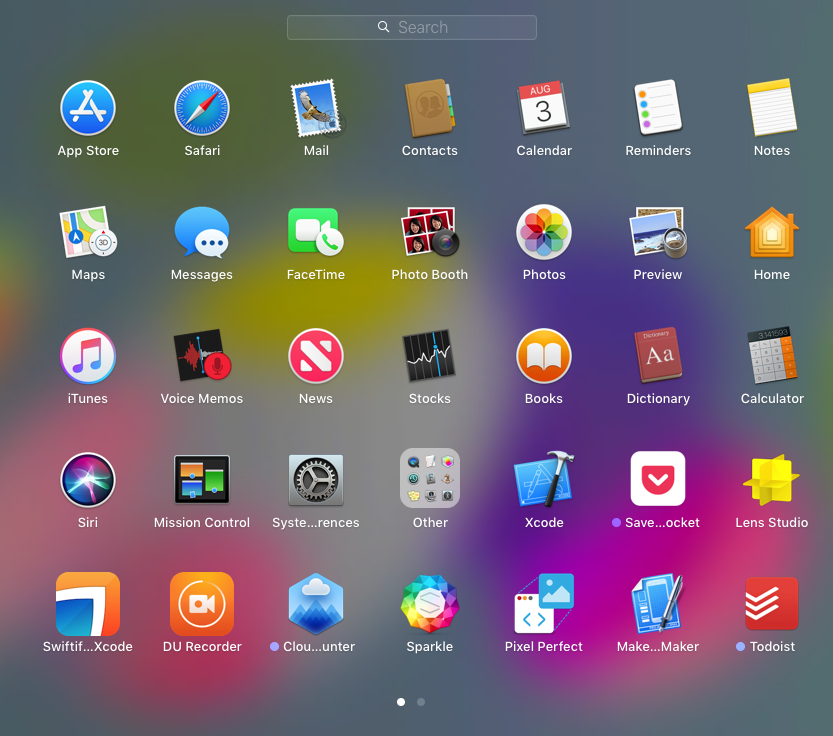Open Mission Control
This screenshot has height=736, width=833.
pos(202,480)
